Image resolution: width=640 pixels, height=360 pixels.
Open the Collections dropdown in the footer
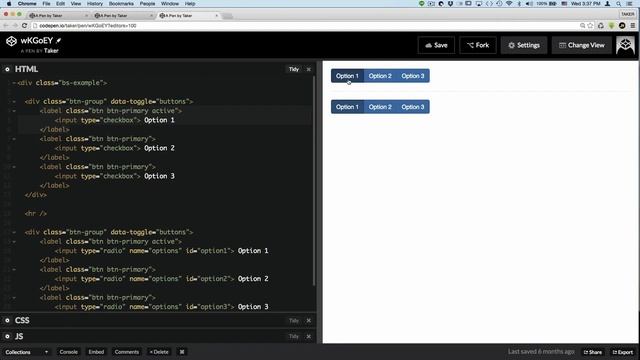(x=27, y=352)
